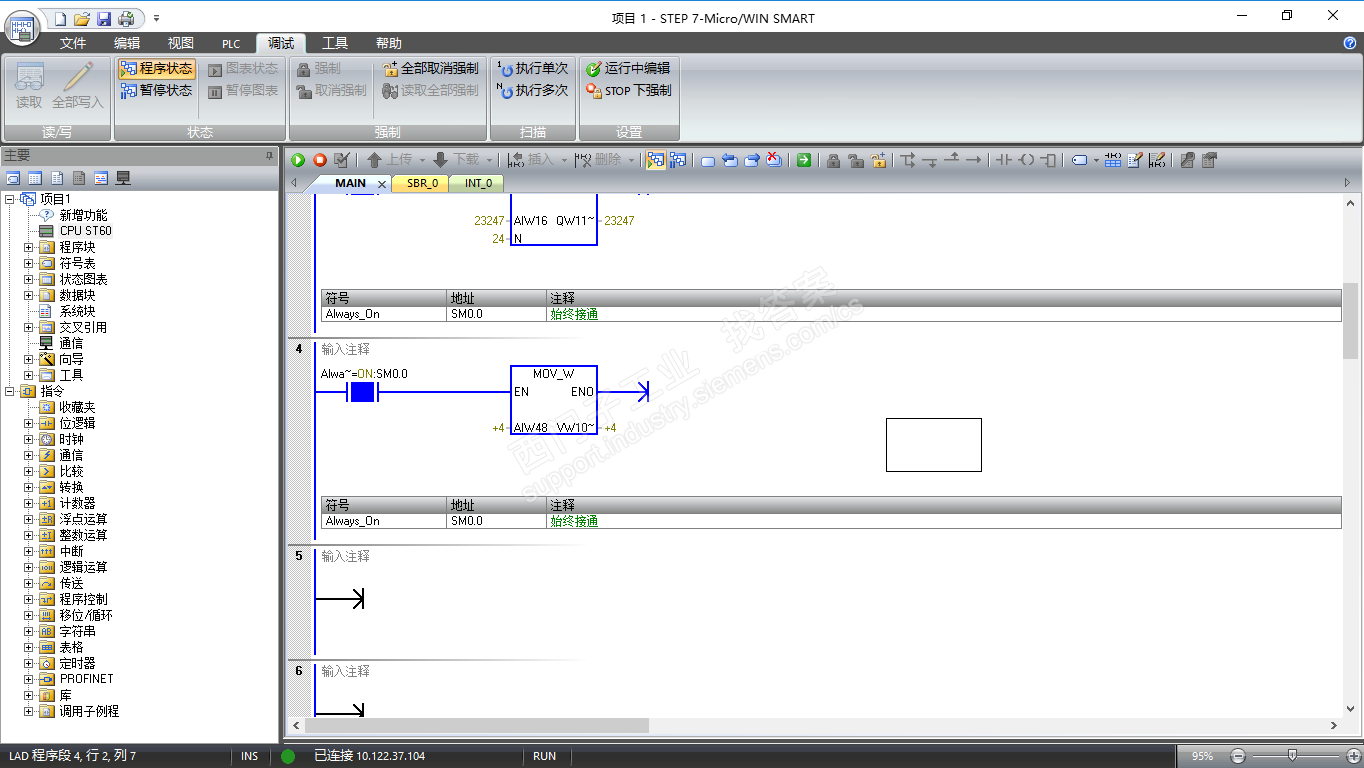1364x768 pixels.
Task: Expand the 位逻辑 instruction folder
Action: click(29, 423)
